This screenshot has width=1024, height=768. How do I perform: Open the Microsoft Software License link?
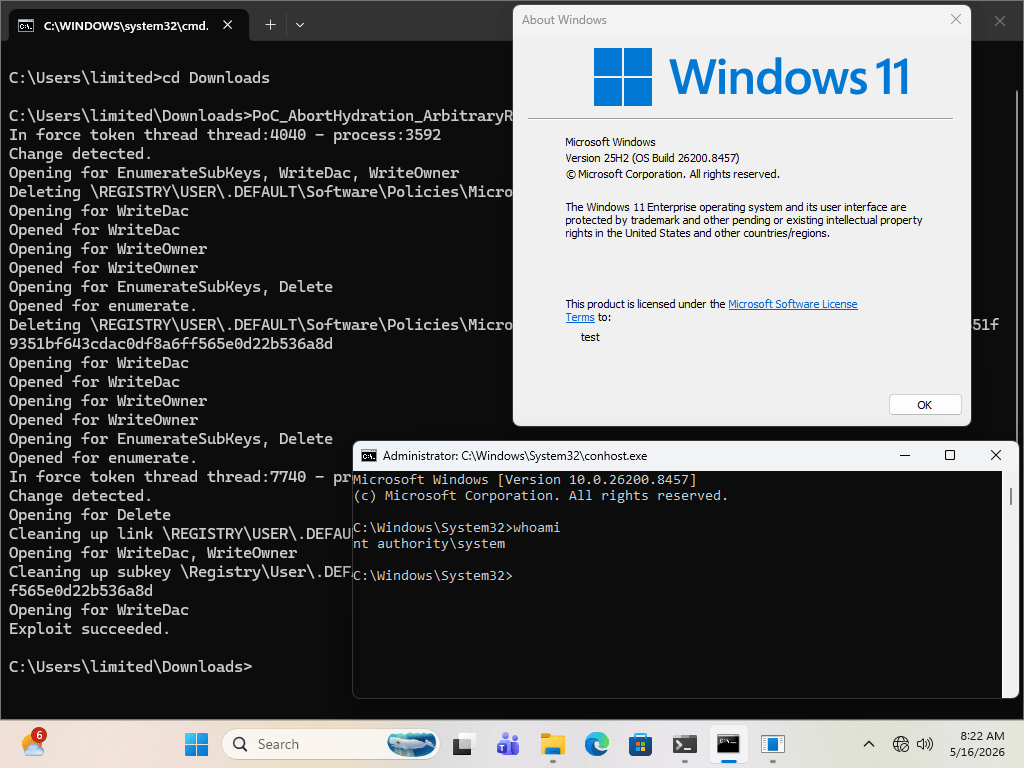pyautogui.click(x=792, y=304)
